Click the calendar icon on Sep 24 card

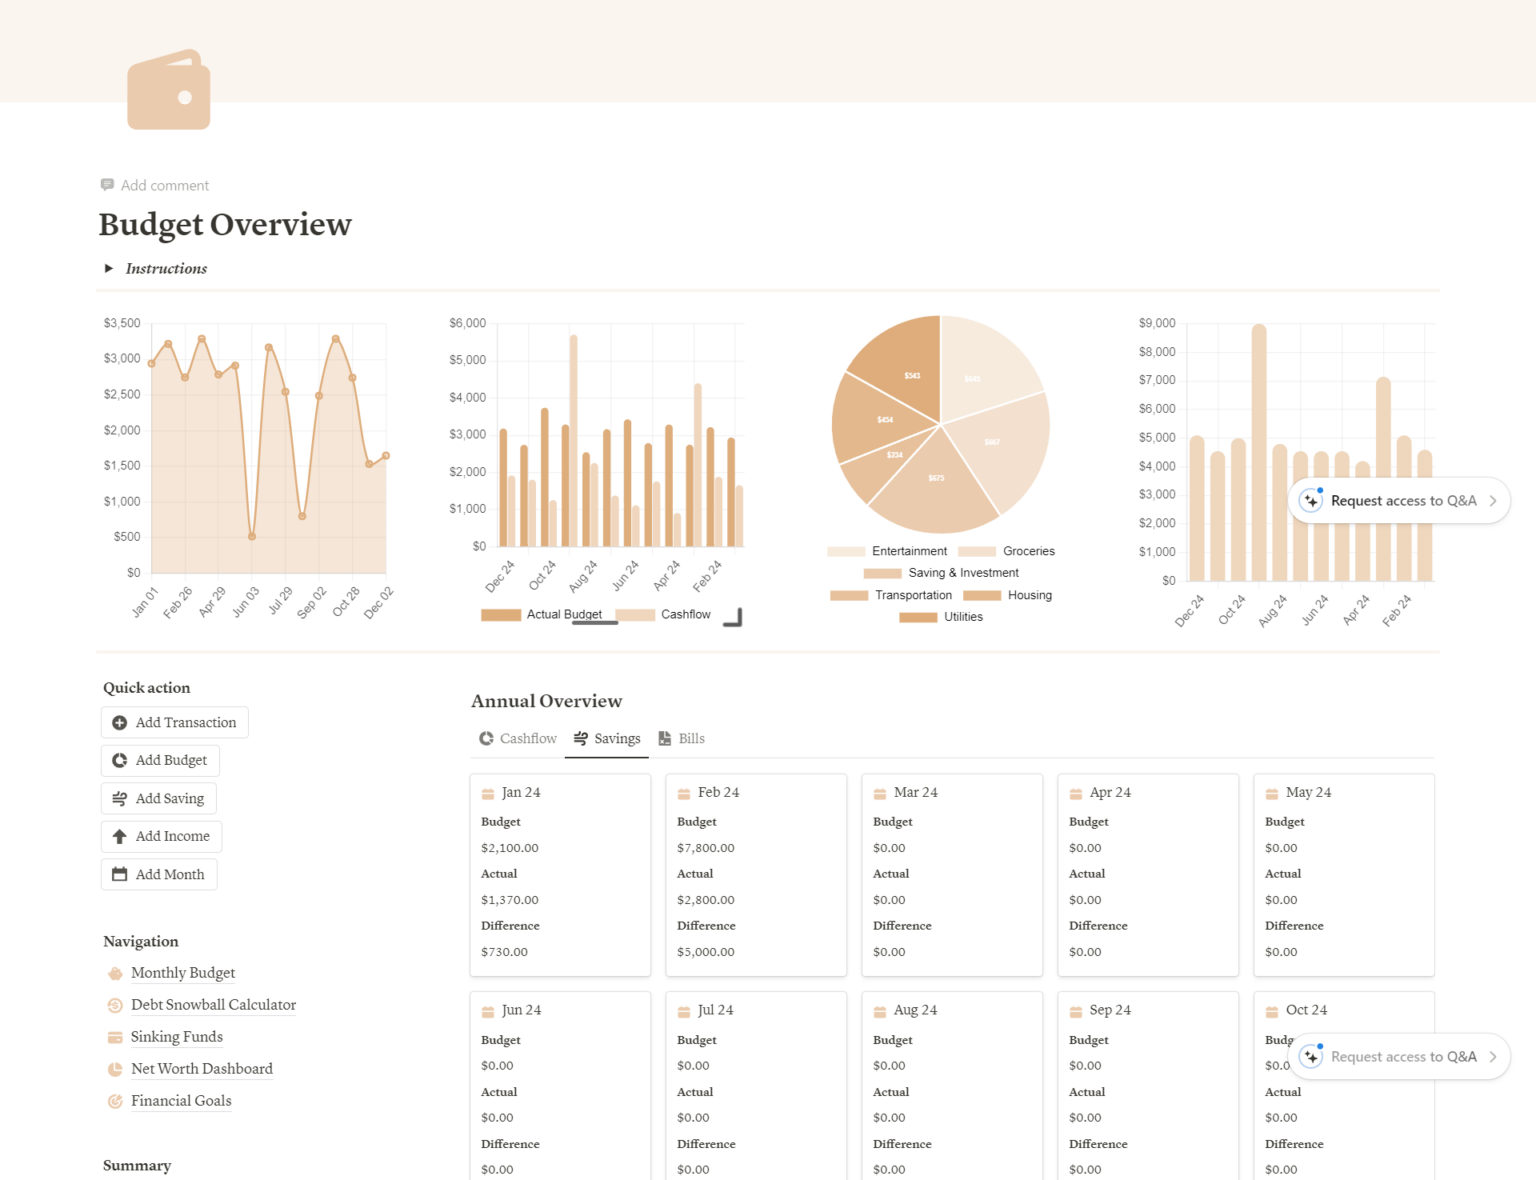click(1076, 1011)
